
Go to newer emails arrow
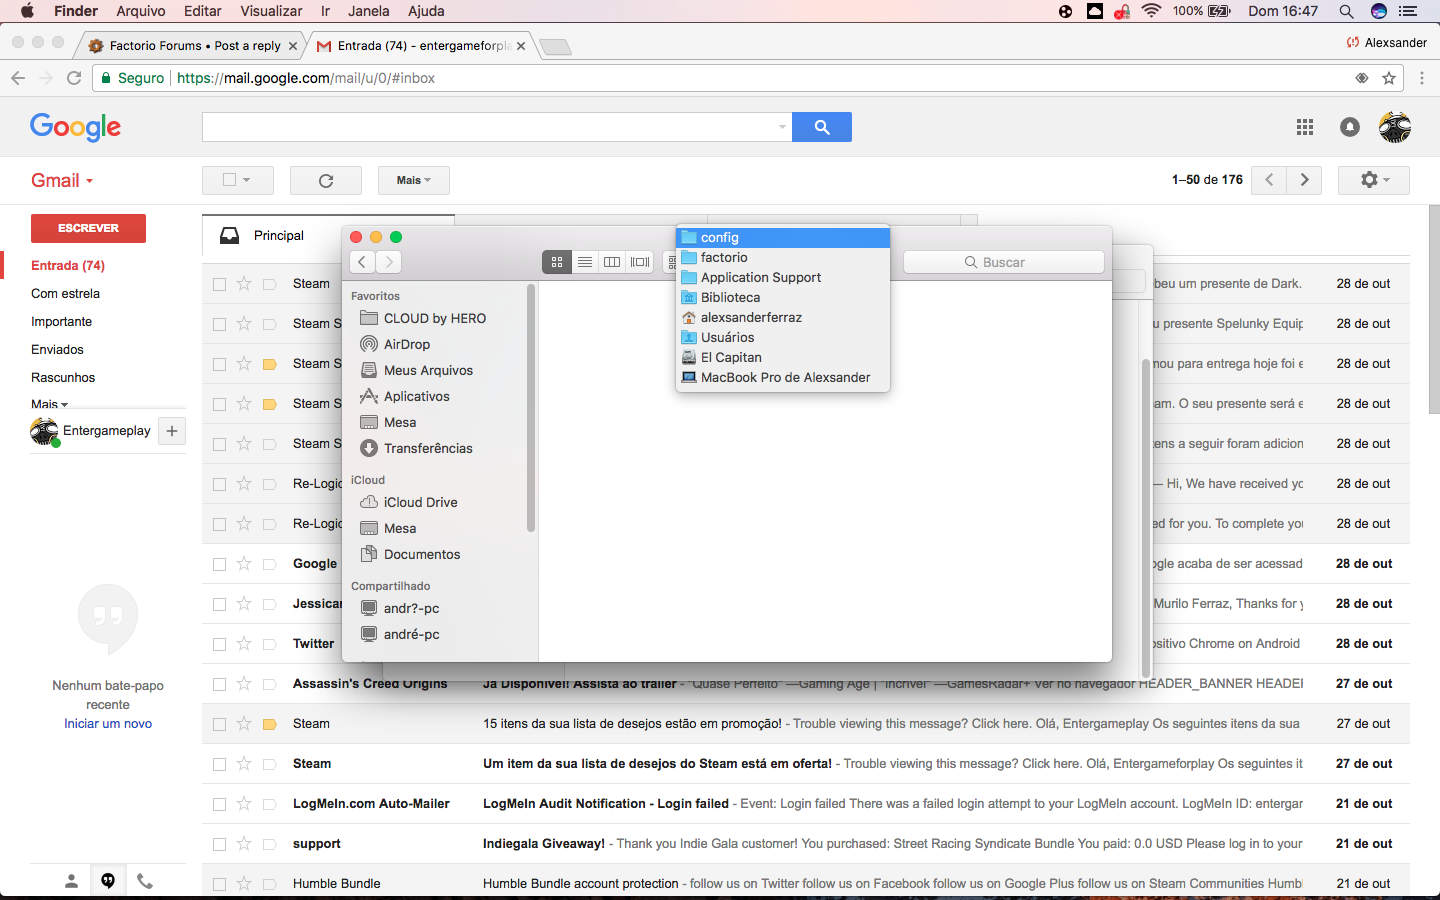[x=1269, y=180]
